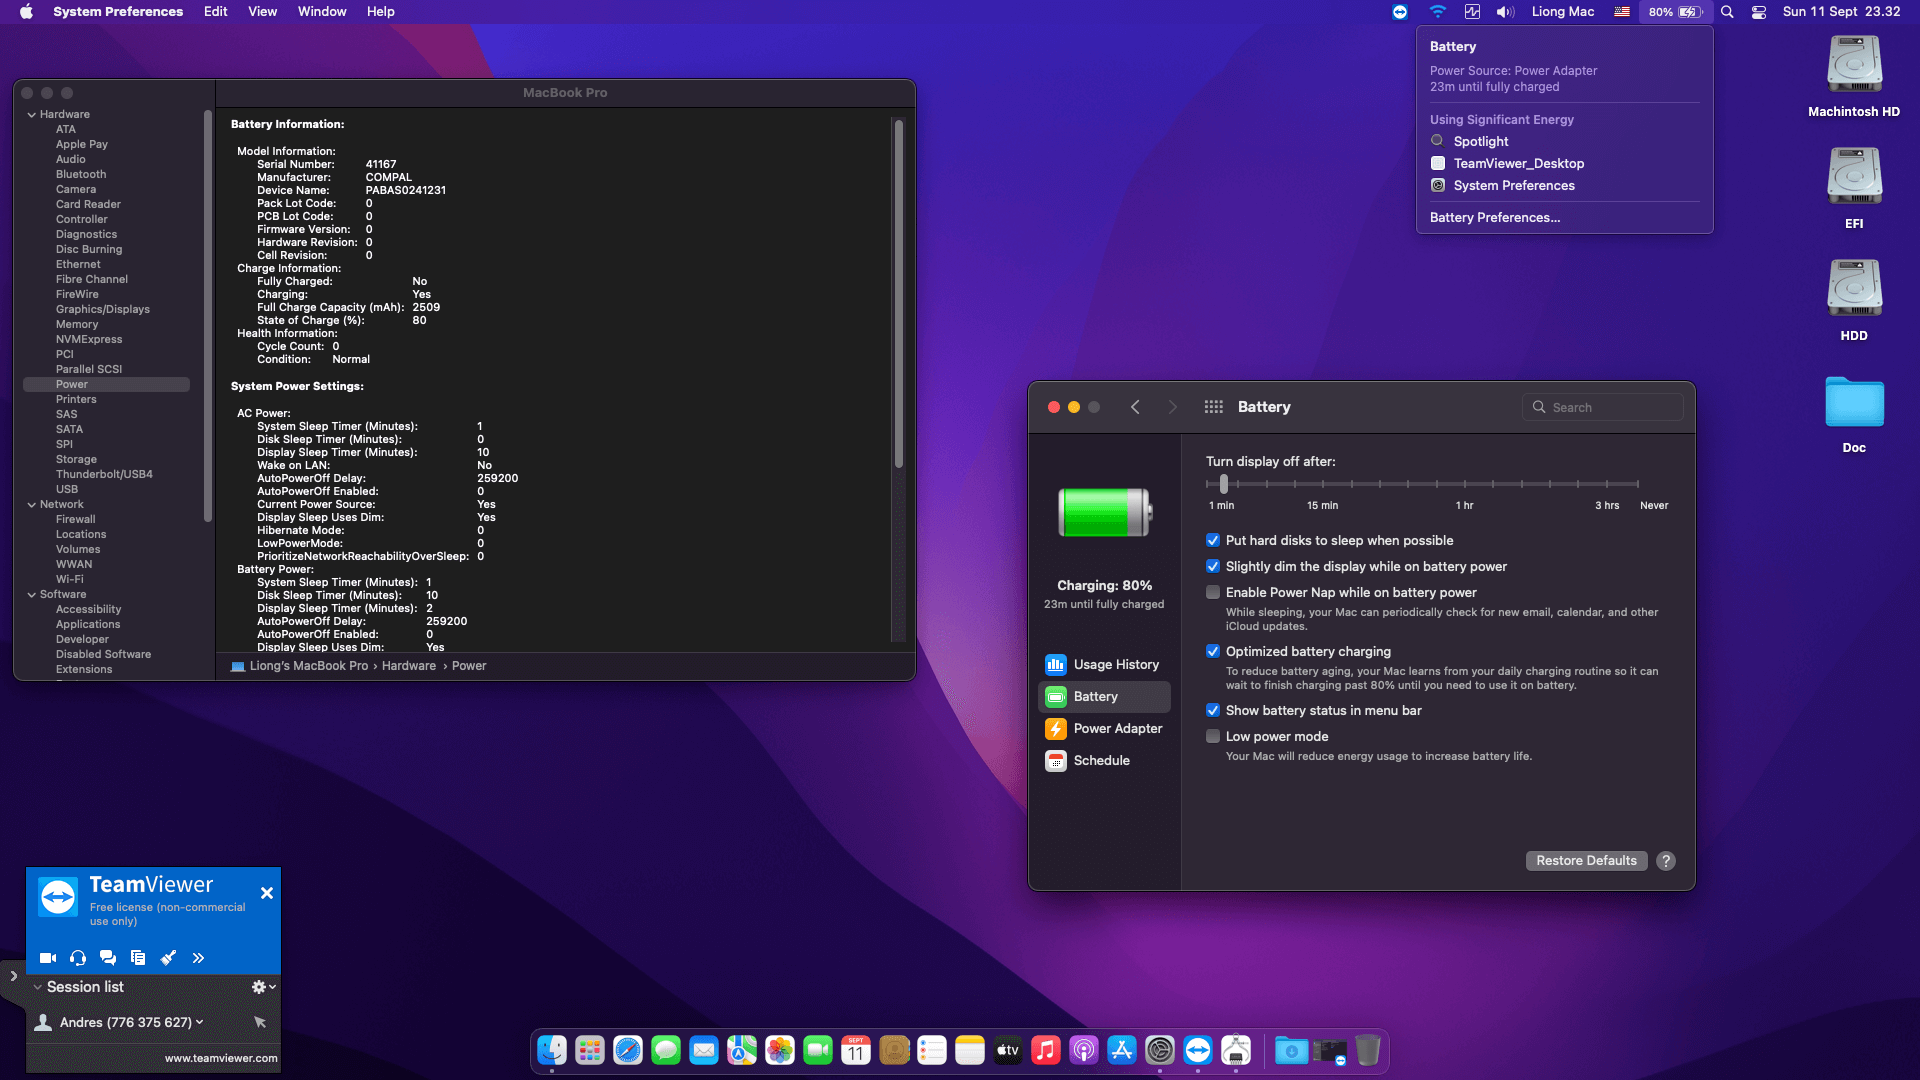
Task: Set display off slider to Never
Action: coord(1638,484)
